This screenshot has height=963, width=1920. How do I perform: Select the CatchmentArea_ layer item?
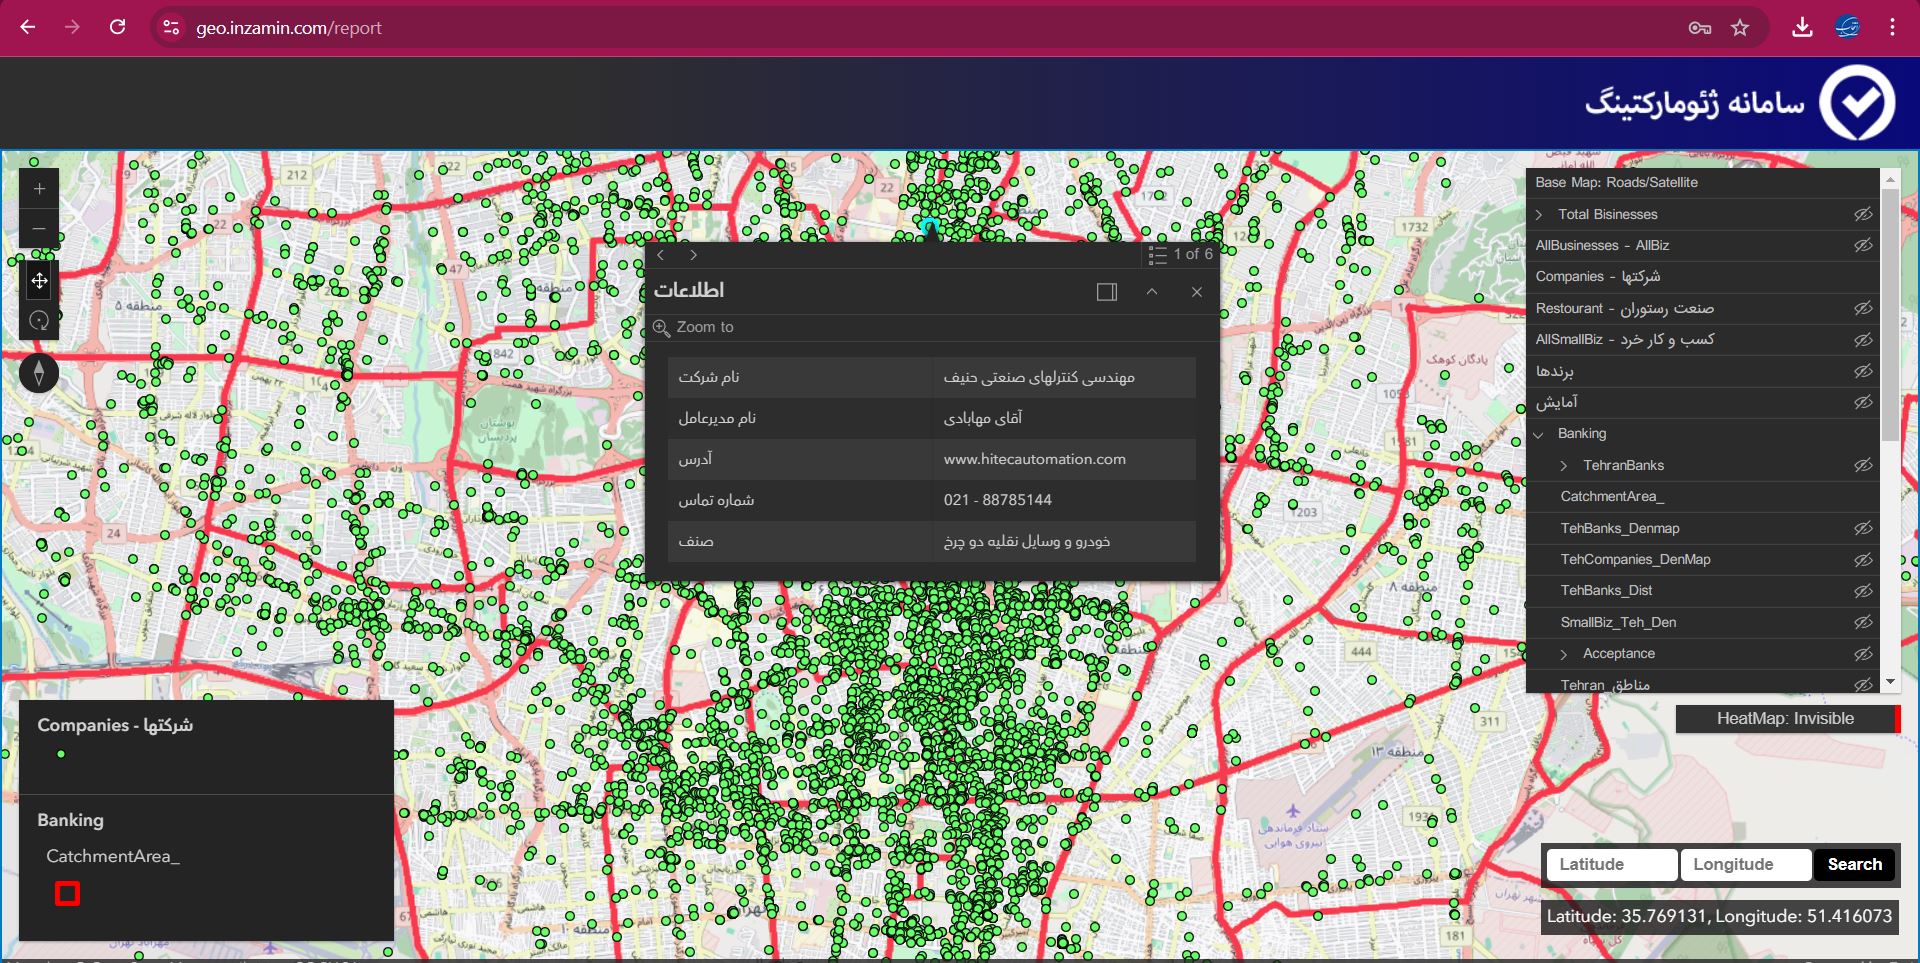tap(1611, 497)
